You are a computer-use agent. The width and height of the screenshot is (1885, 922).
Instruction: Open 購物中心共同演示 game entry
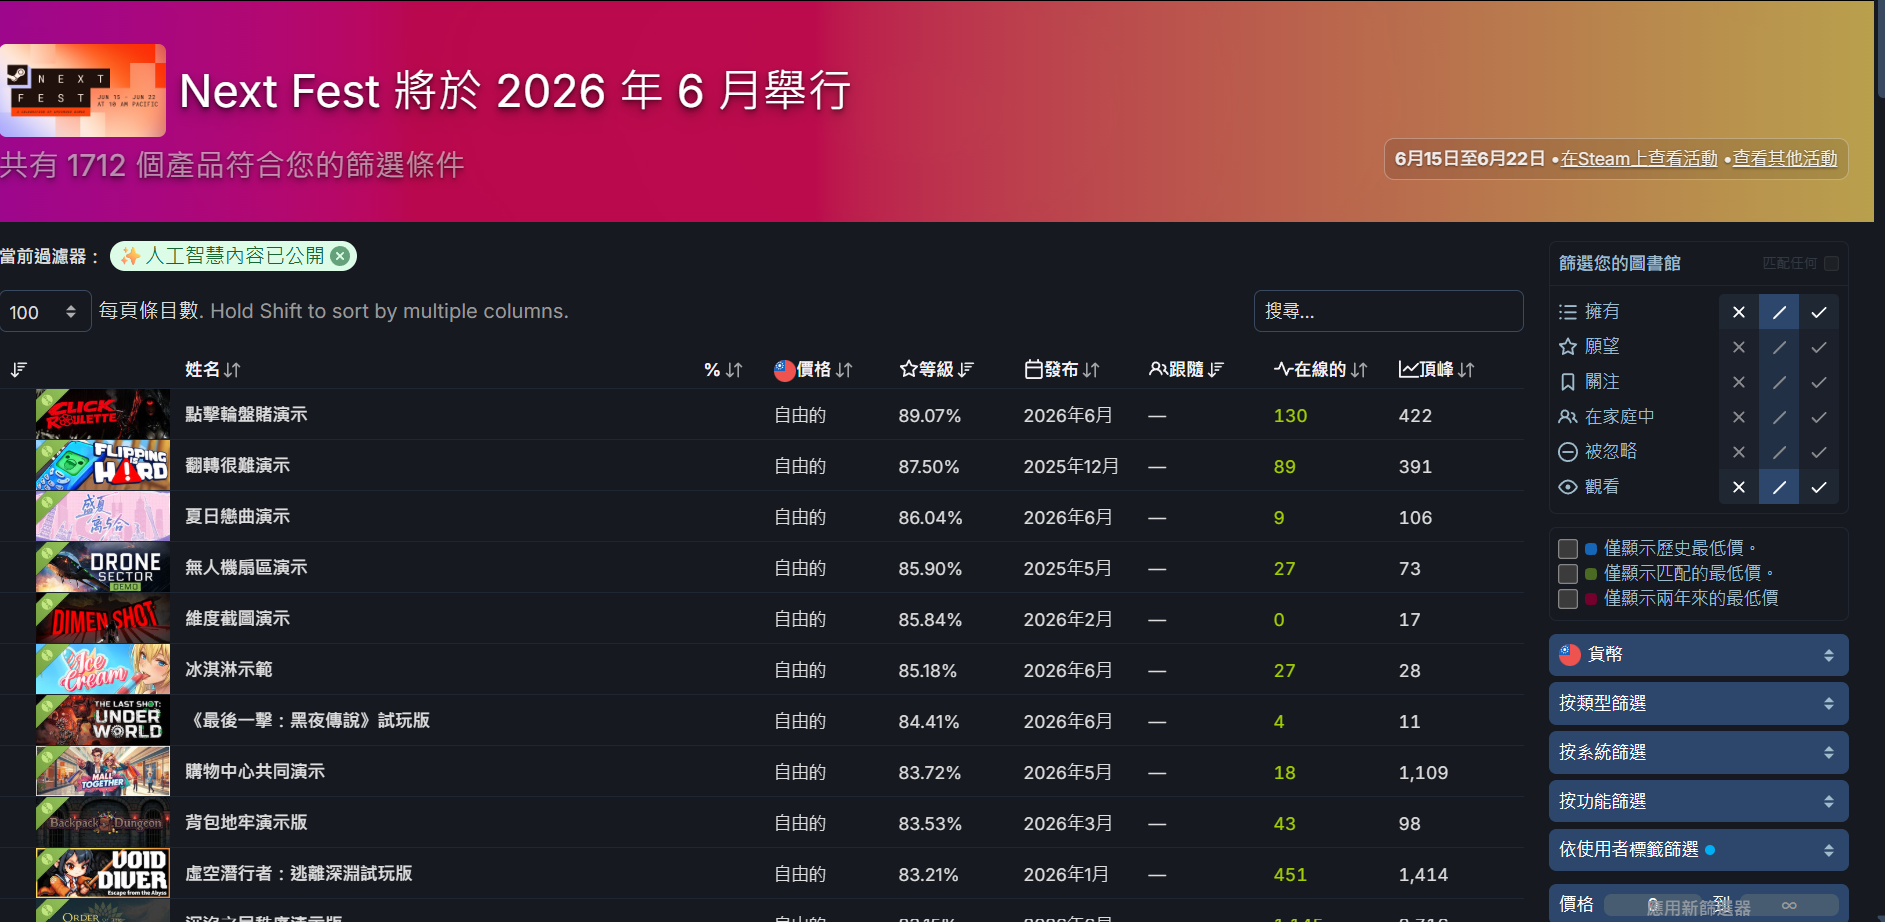point(255,771)
